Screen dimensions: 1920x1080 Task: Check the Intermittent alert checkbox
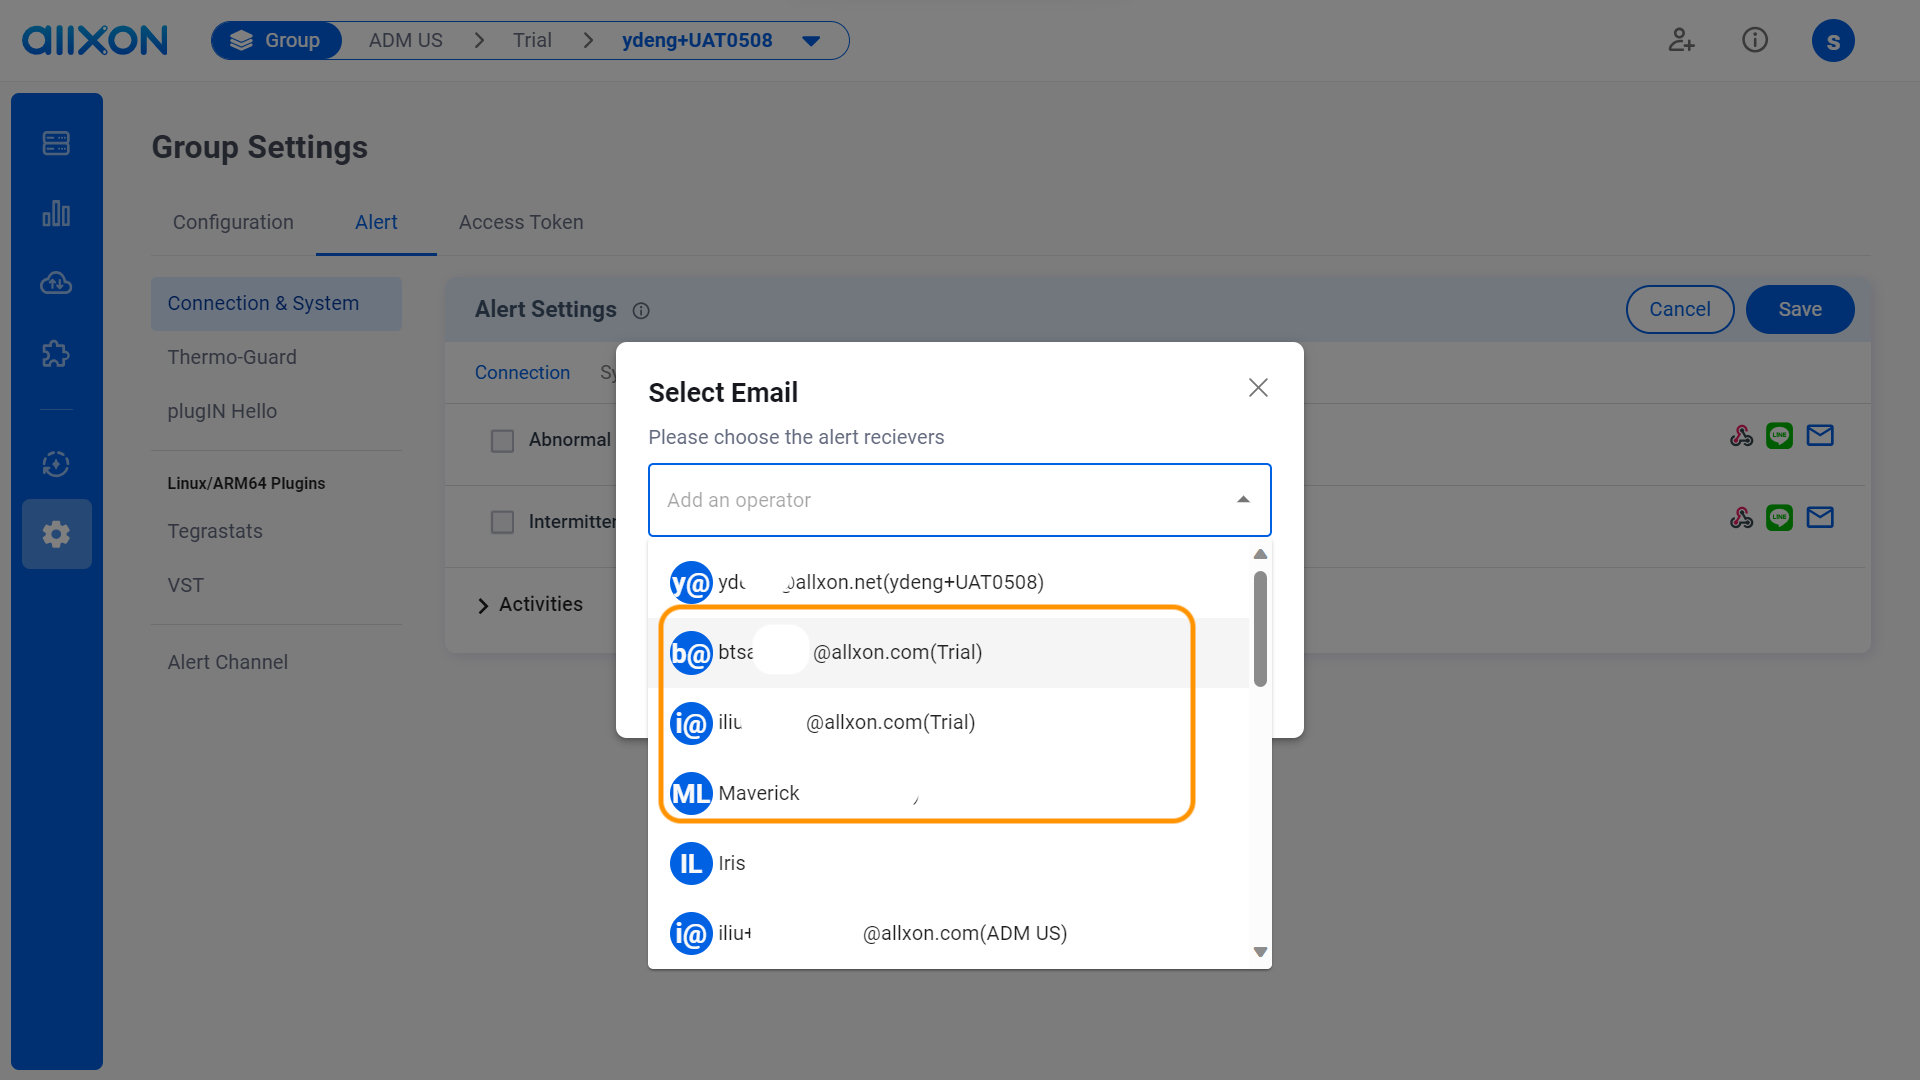click(x=502, y=522)
